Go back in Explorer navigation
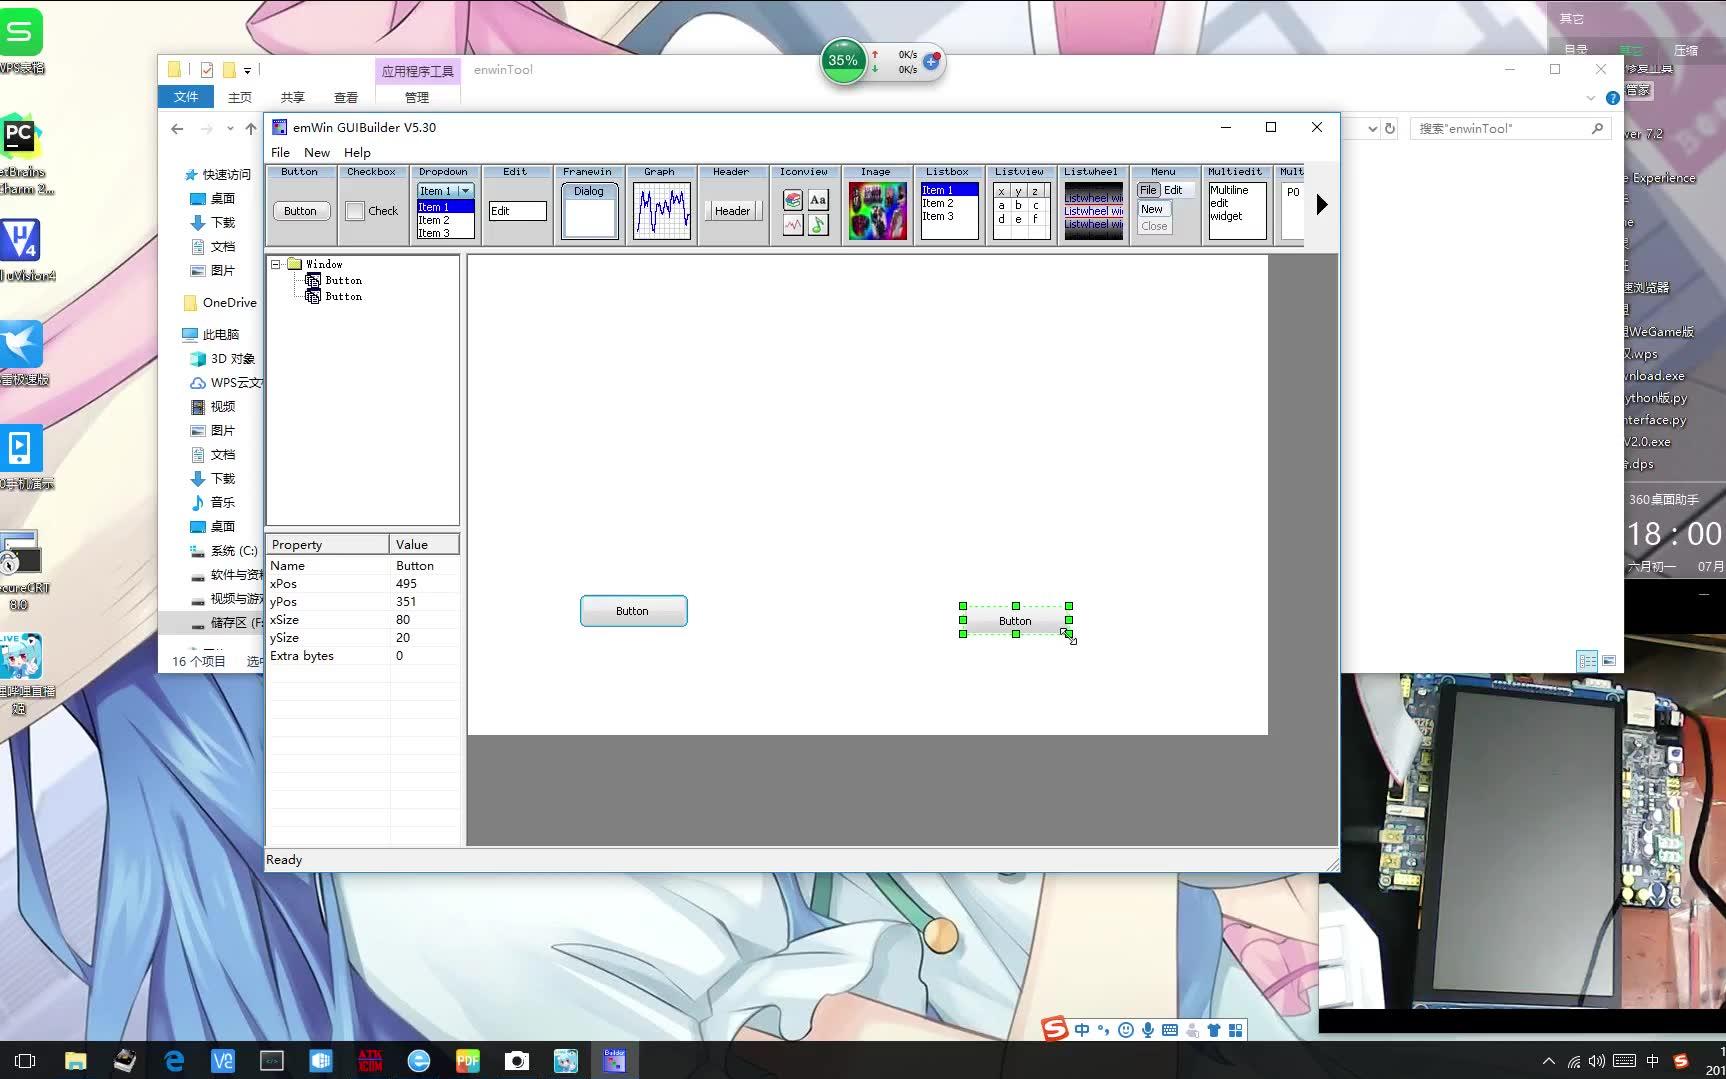 tap(177, 128)
